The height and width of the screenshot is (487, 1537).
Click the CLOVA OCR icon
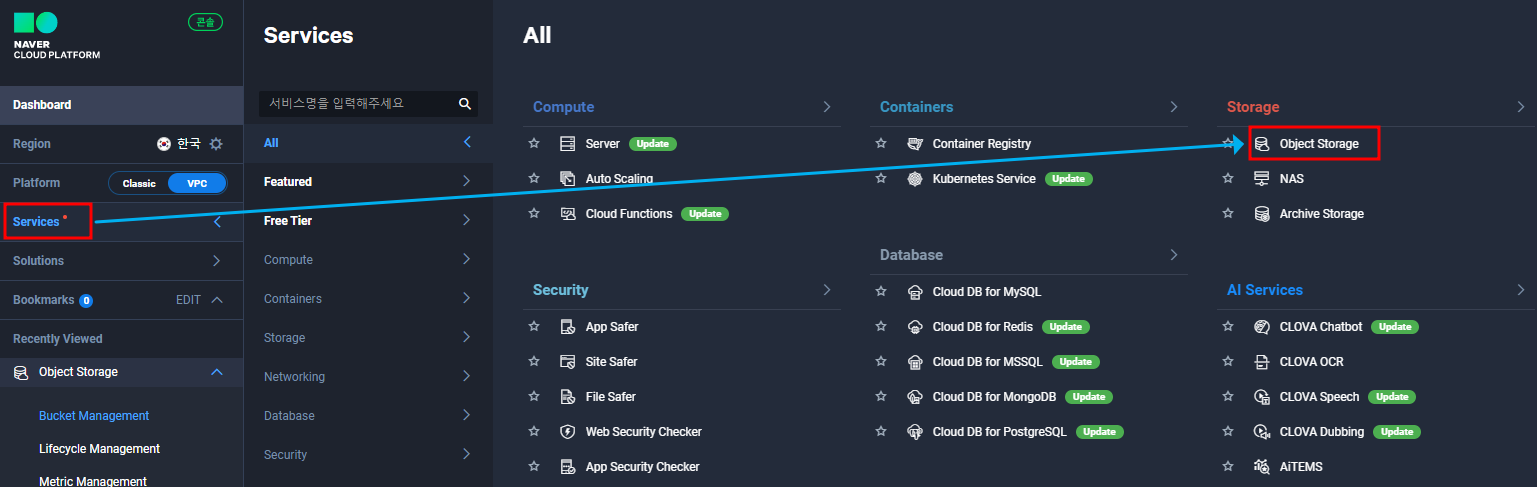[x=1261, y=362]
